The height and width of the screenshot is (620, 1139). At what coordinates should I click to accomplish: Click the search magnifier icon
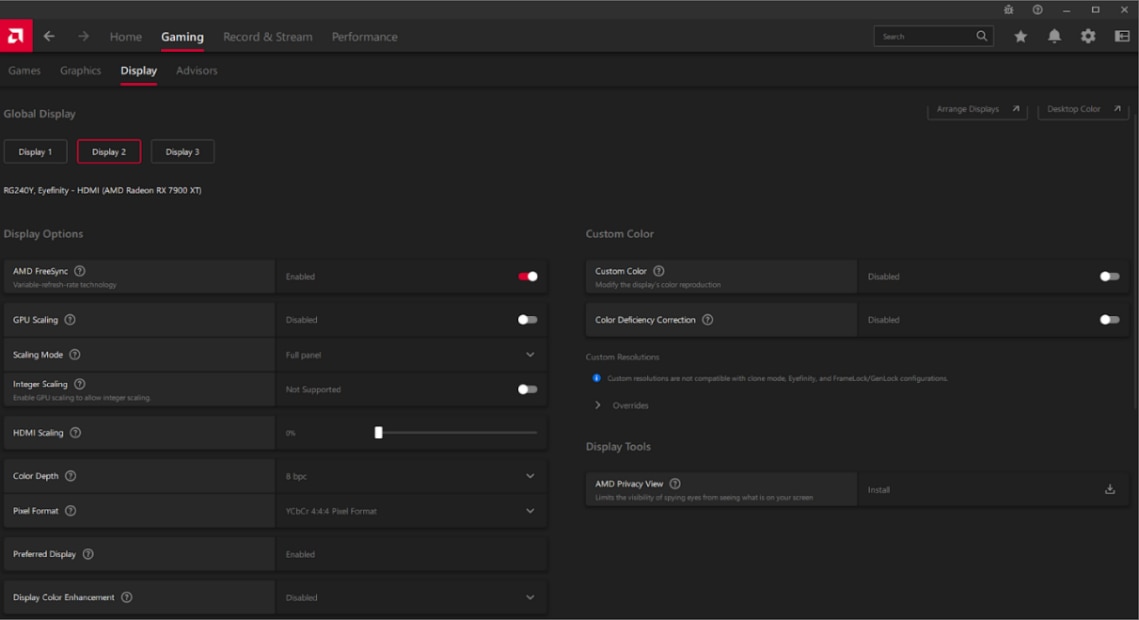(981, 36)
